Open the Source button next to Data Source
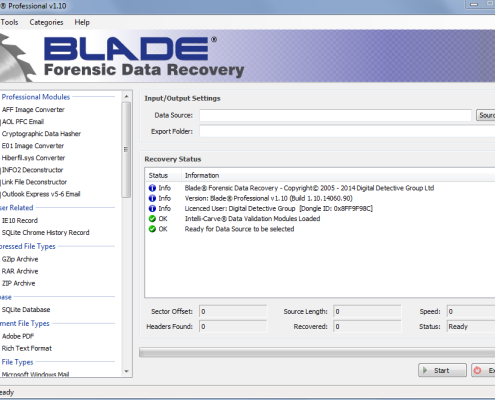 [x=486, y=115]
